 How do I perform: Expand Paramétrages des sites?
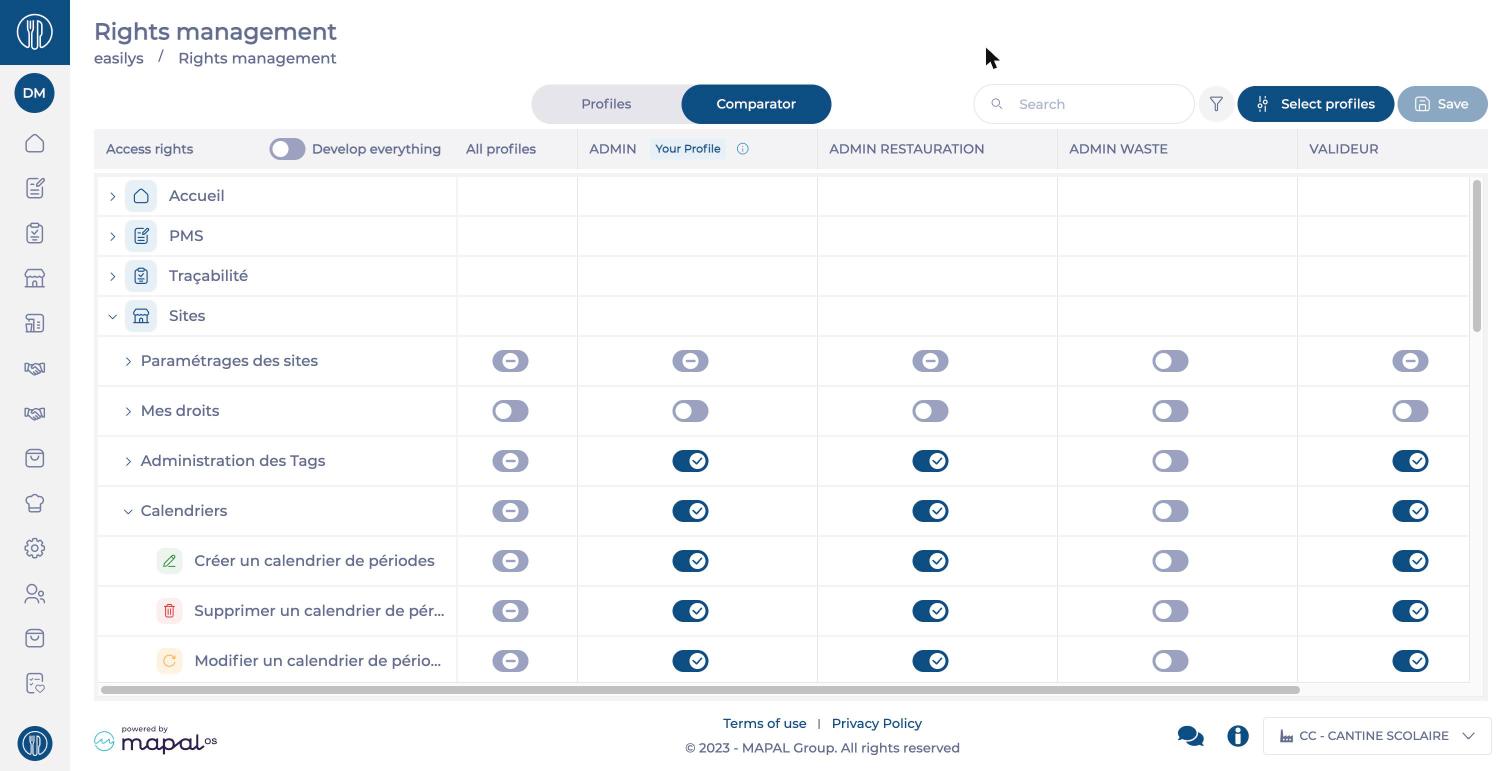128,361
